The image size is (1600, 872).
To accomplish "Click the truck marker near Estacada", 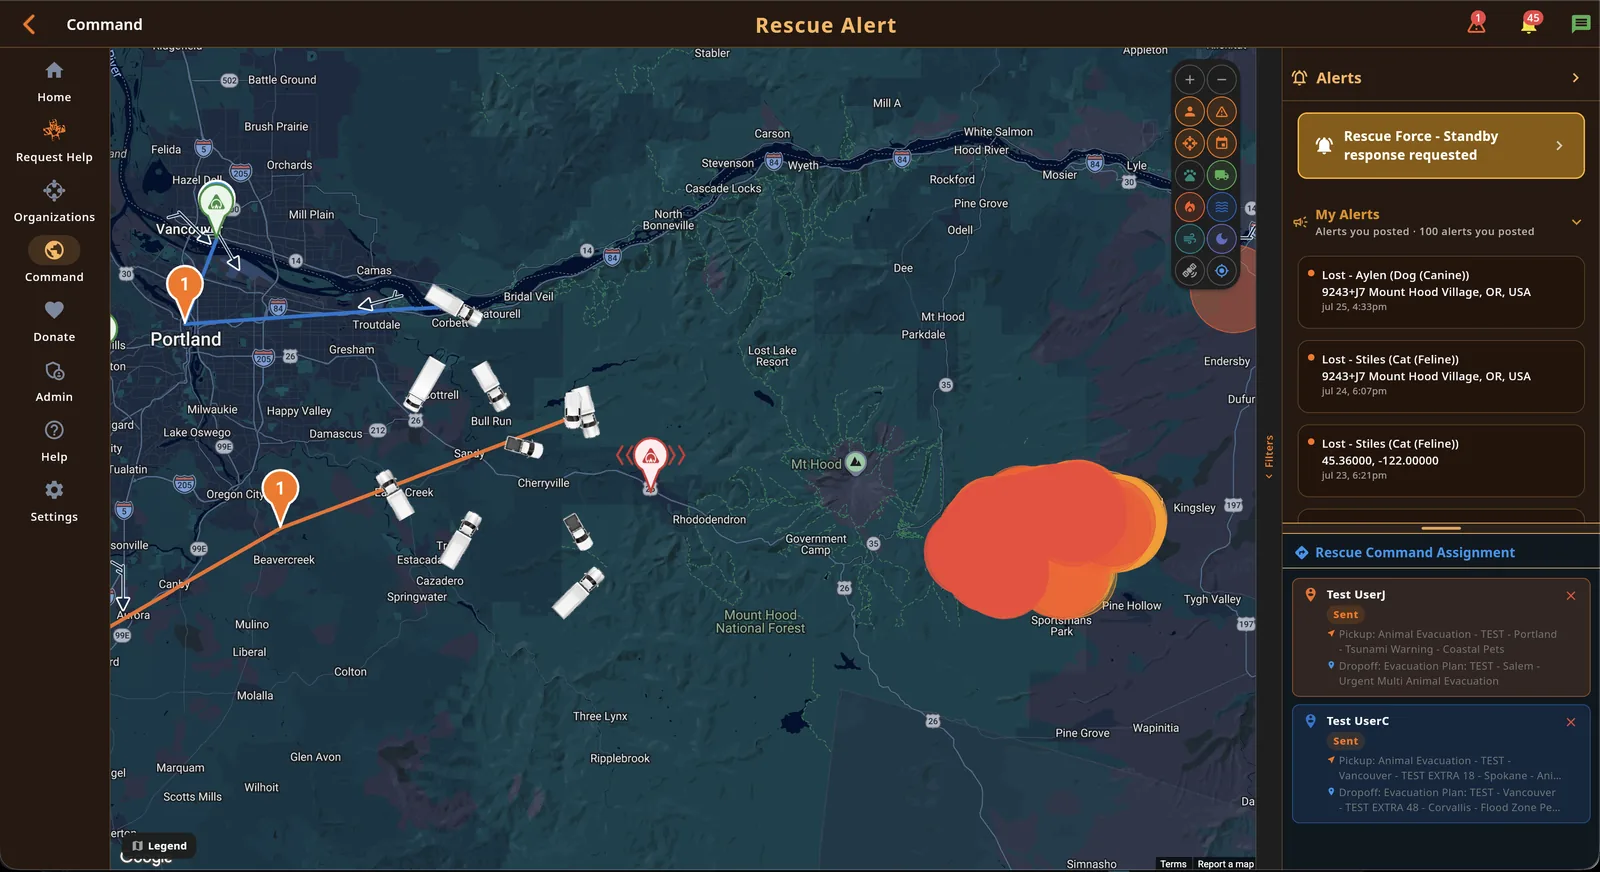I will [x=461, y=541].
